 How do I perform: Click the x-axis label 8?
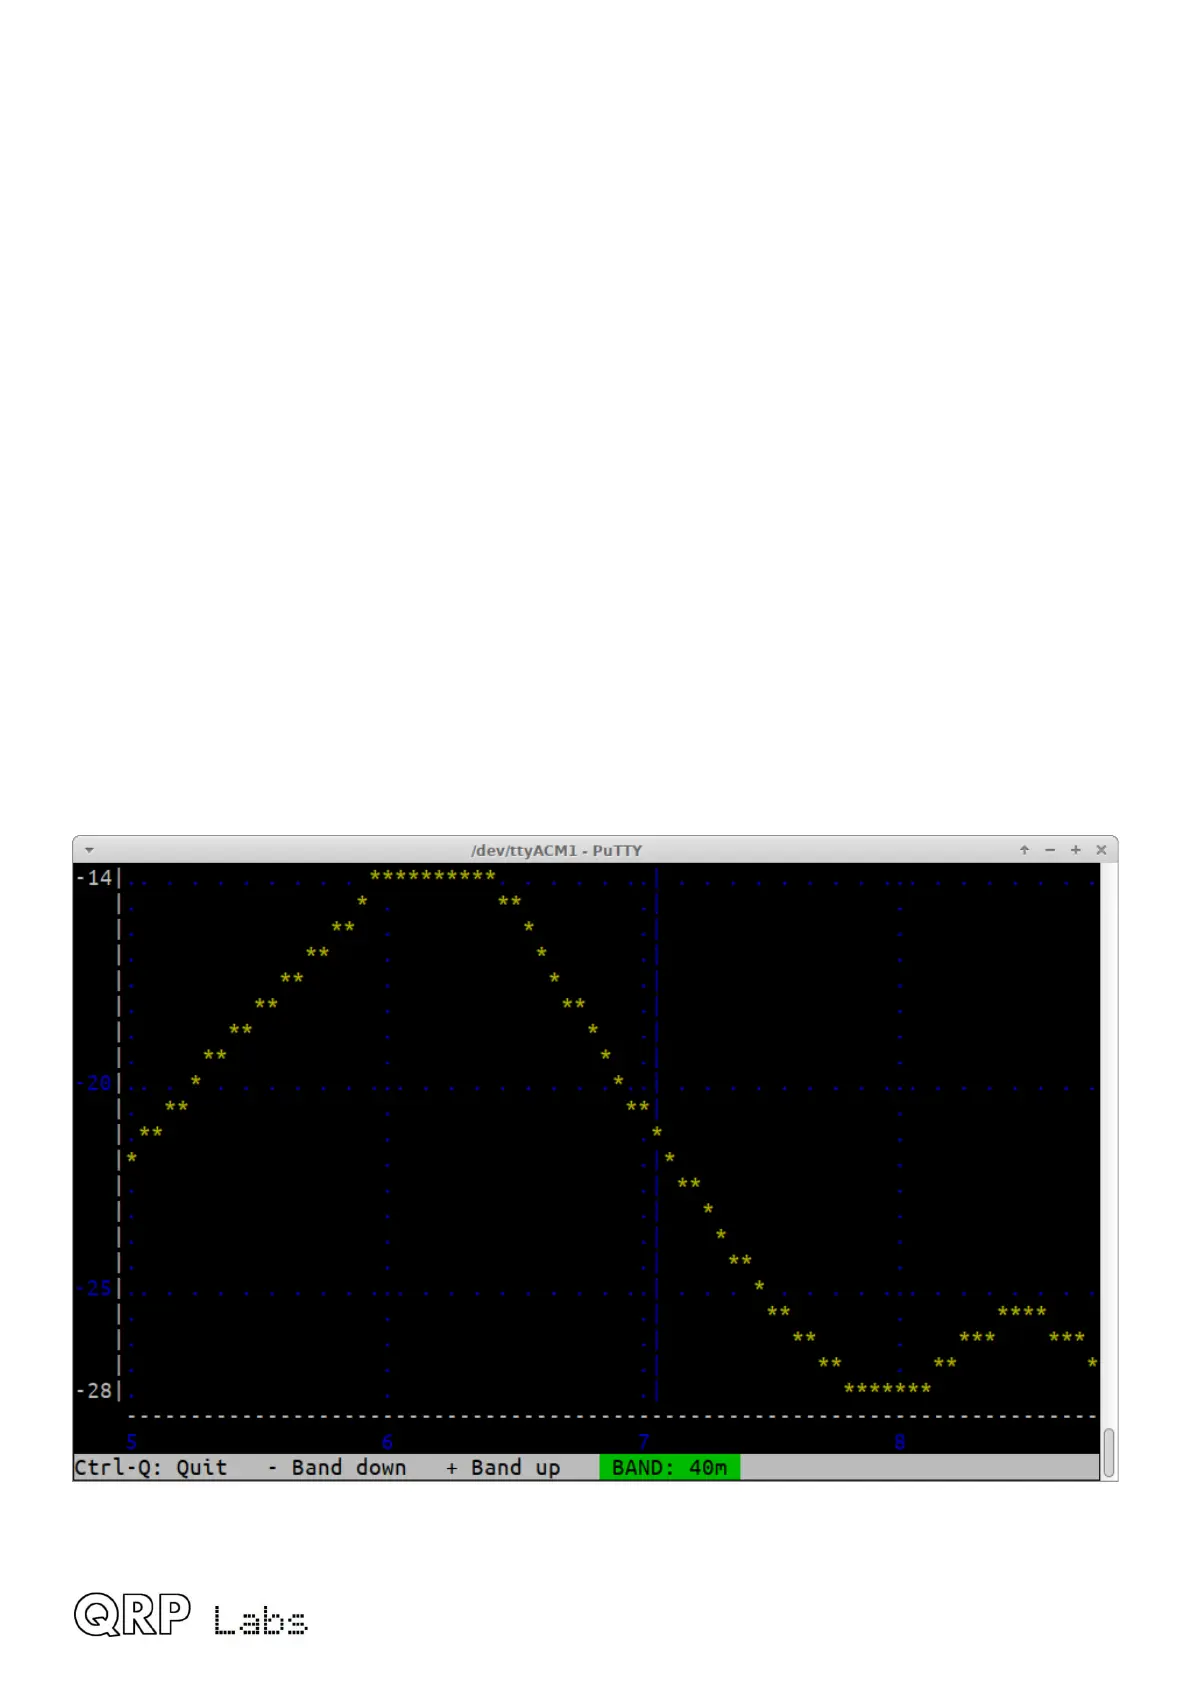pos(900,1441)
